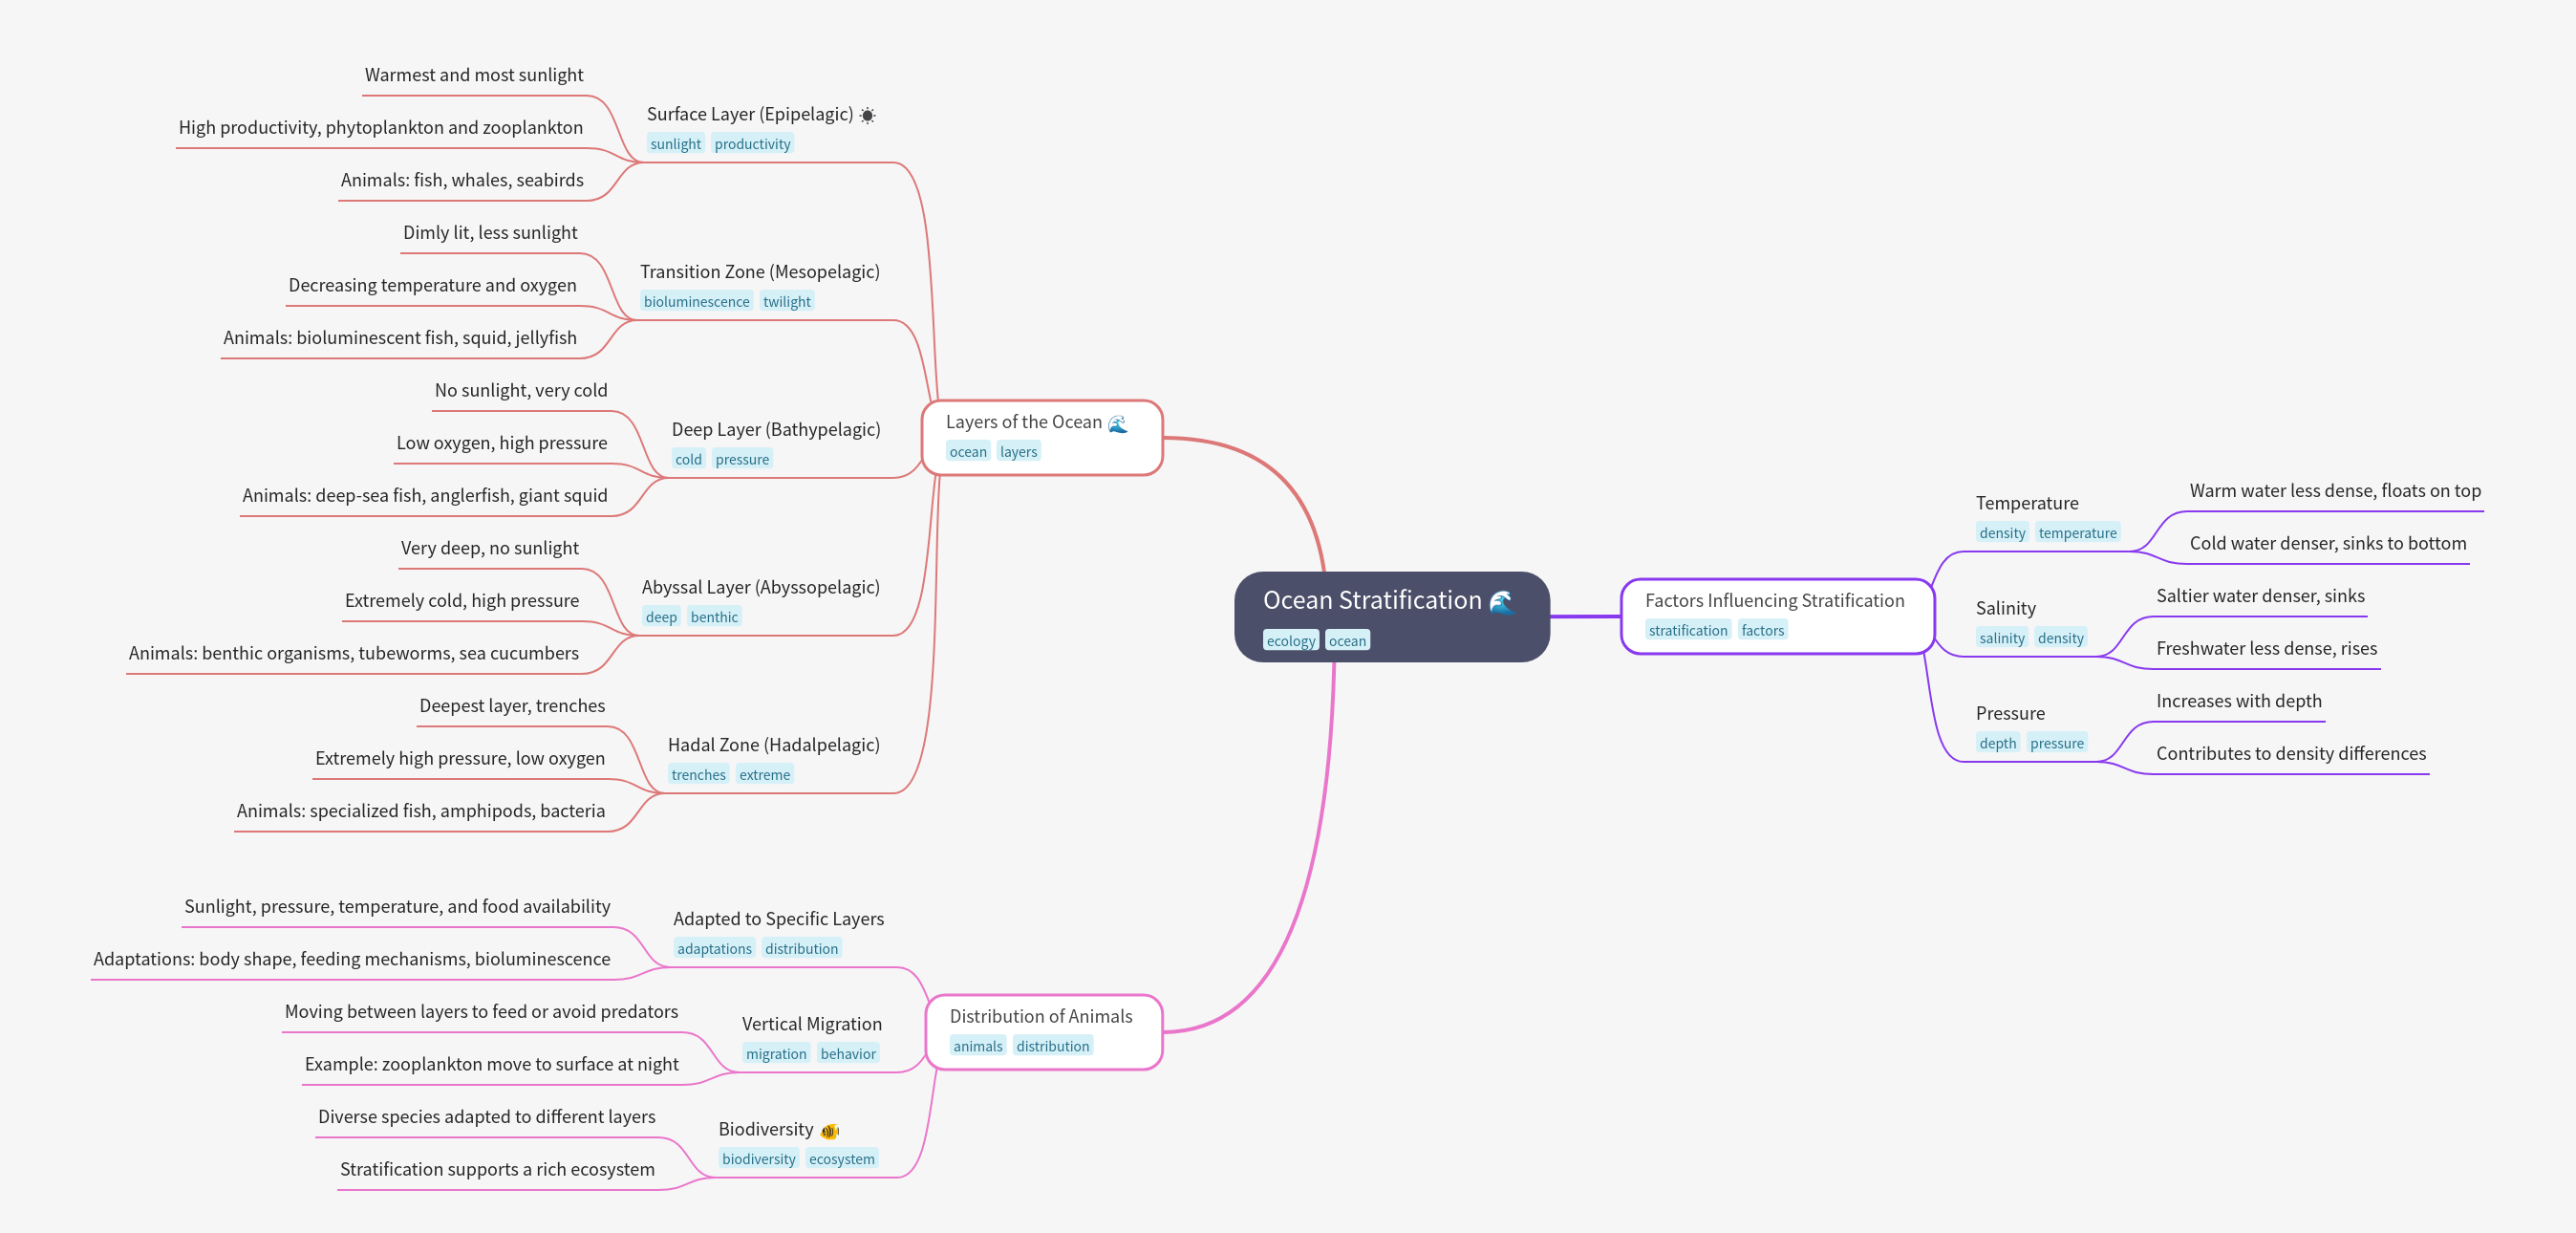Click the 'salinity' tag under the Salinity node

coord(2001,638)
